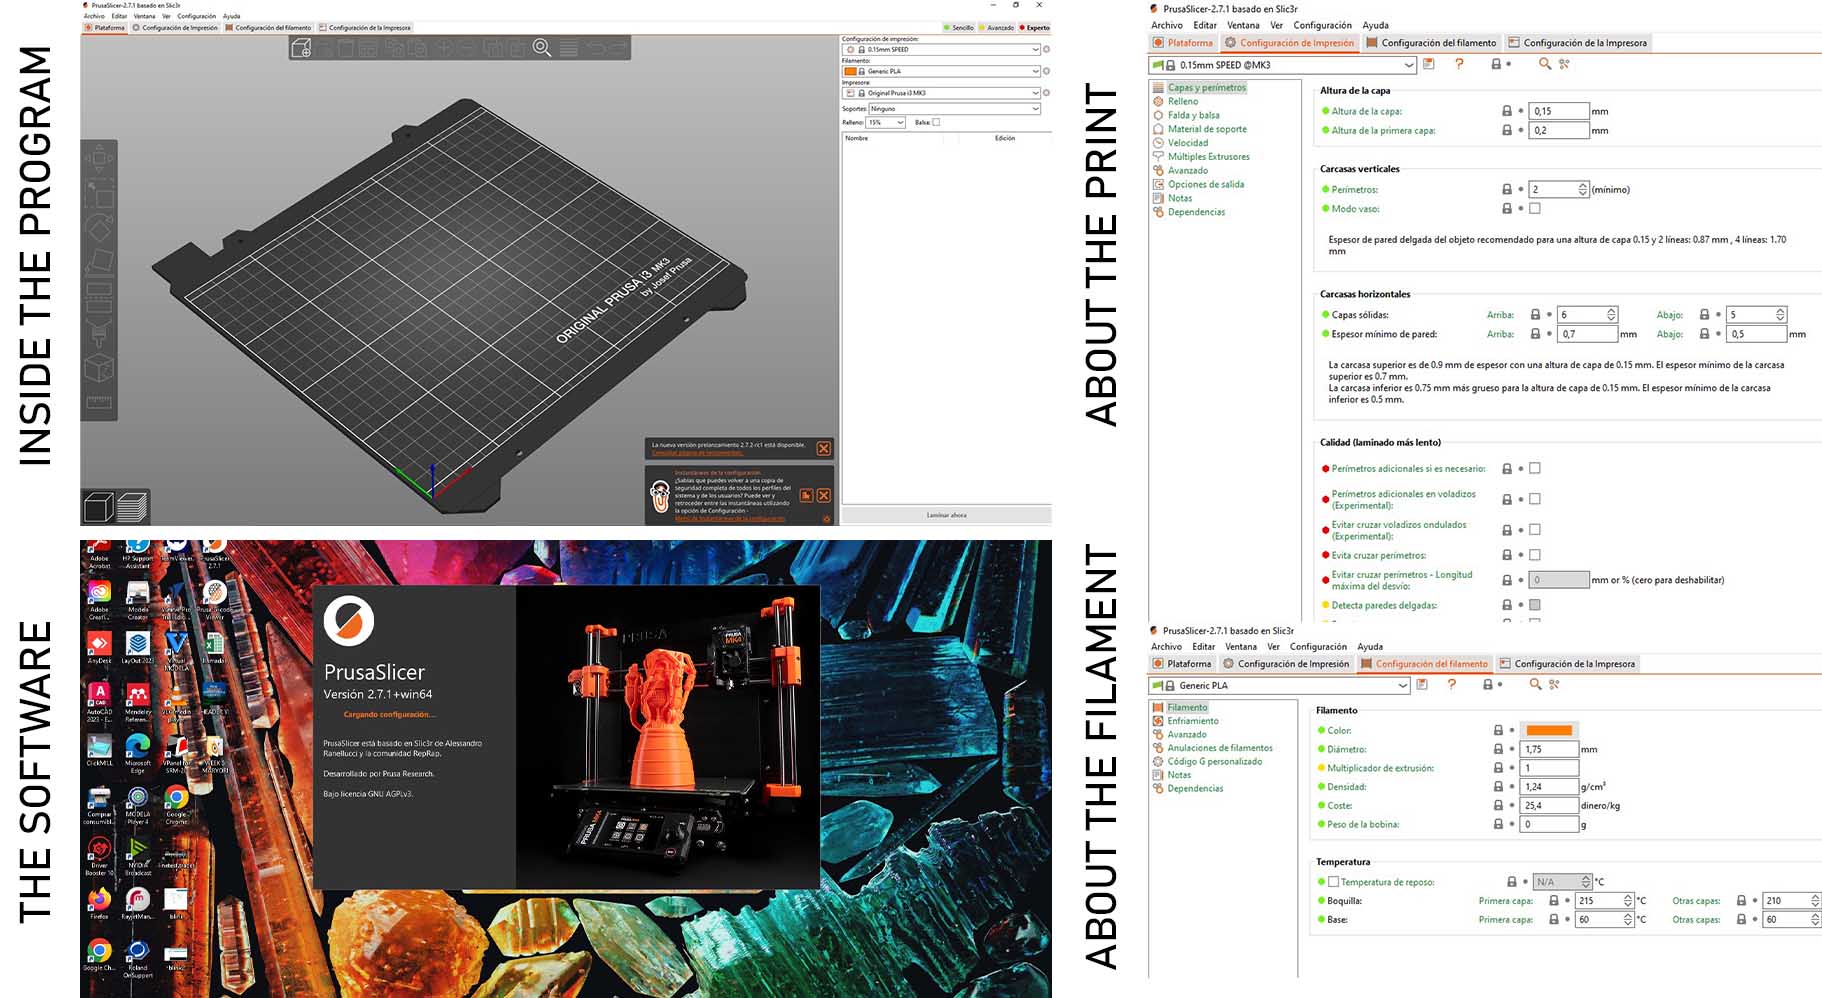Save preset icon beside 0.15mm SPEED @MK3

click(1429, 64)
